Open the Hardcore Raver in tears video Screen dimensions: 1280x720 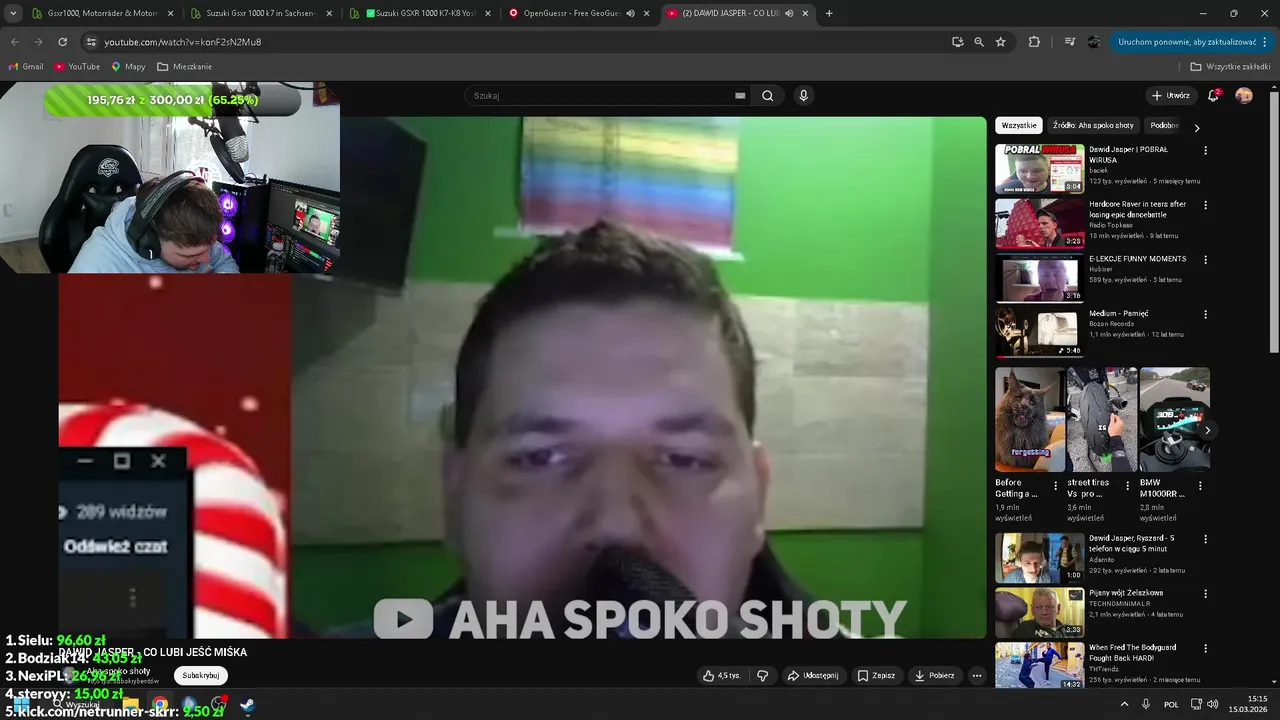(x=1039, y=223)
